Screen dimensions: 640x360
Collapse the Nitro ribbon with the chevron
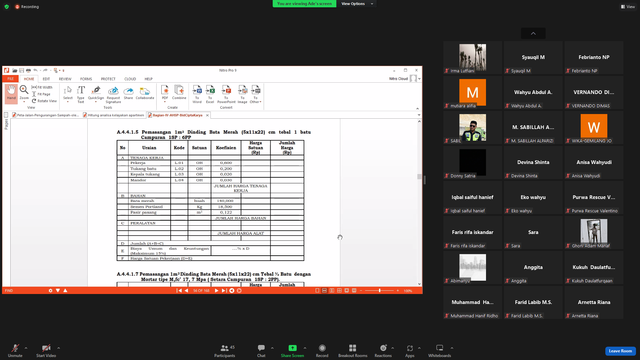point(417,109)
